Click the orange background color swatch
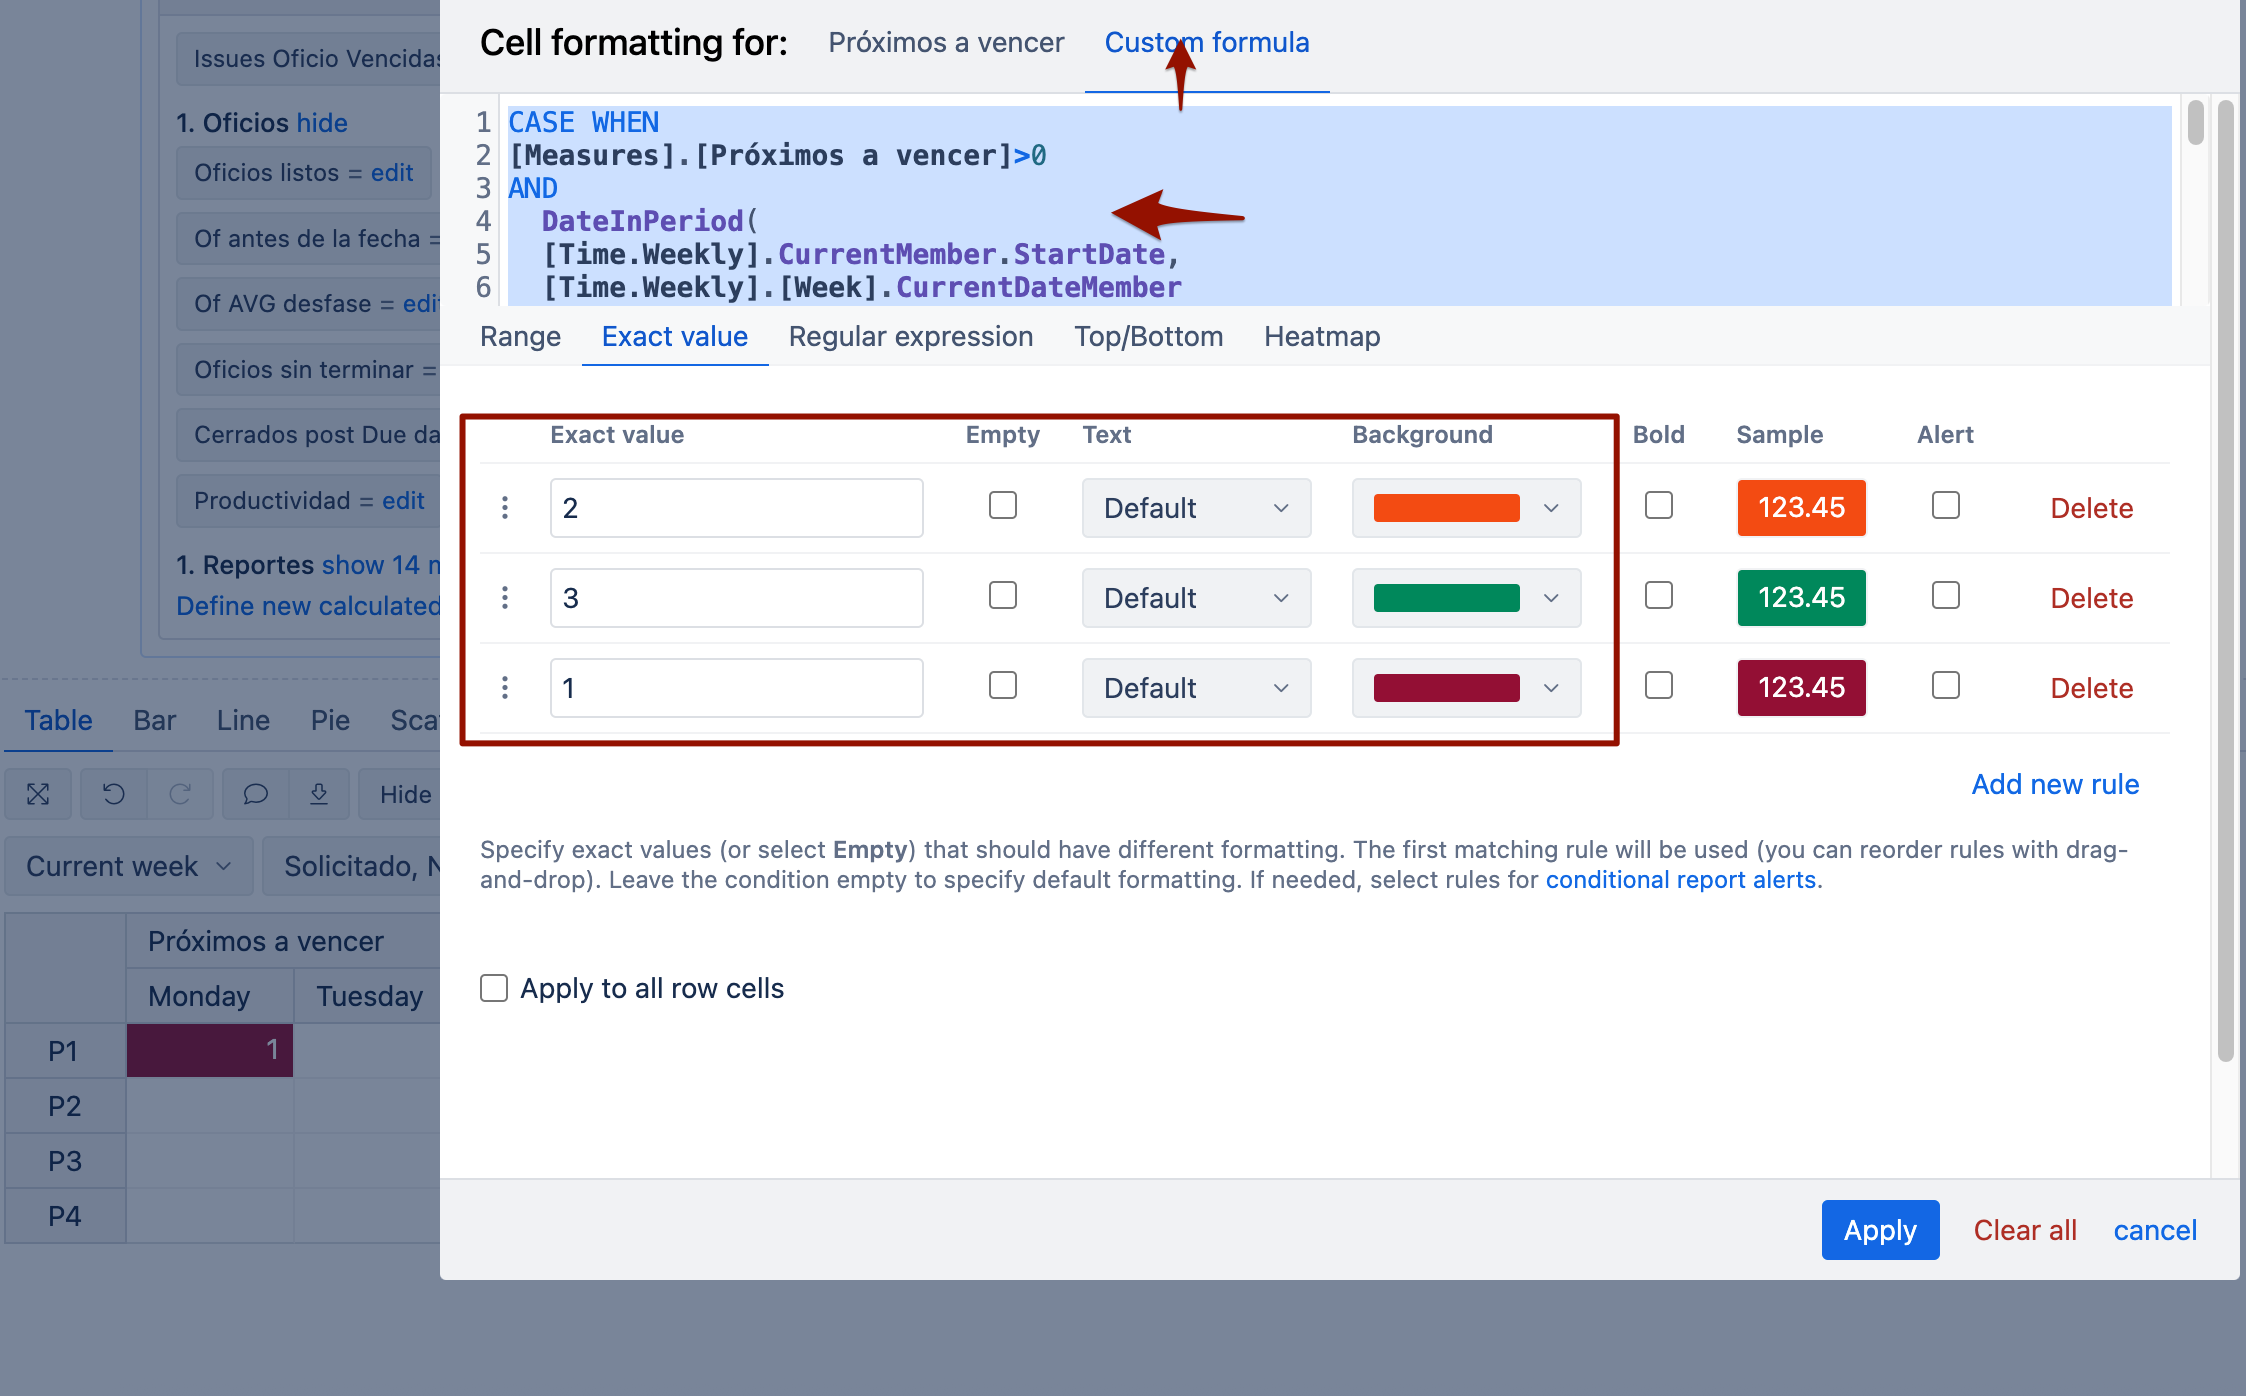Image resolution: width=2246 pixels, height=1396 pixels. click(x=1446, y=508)
